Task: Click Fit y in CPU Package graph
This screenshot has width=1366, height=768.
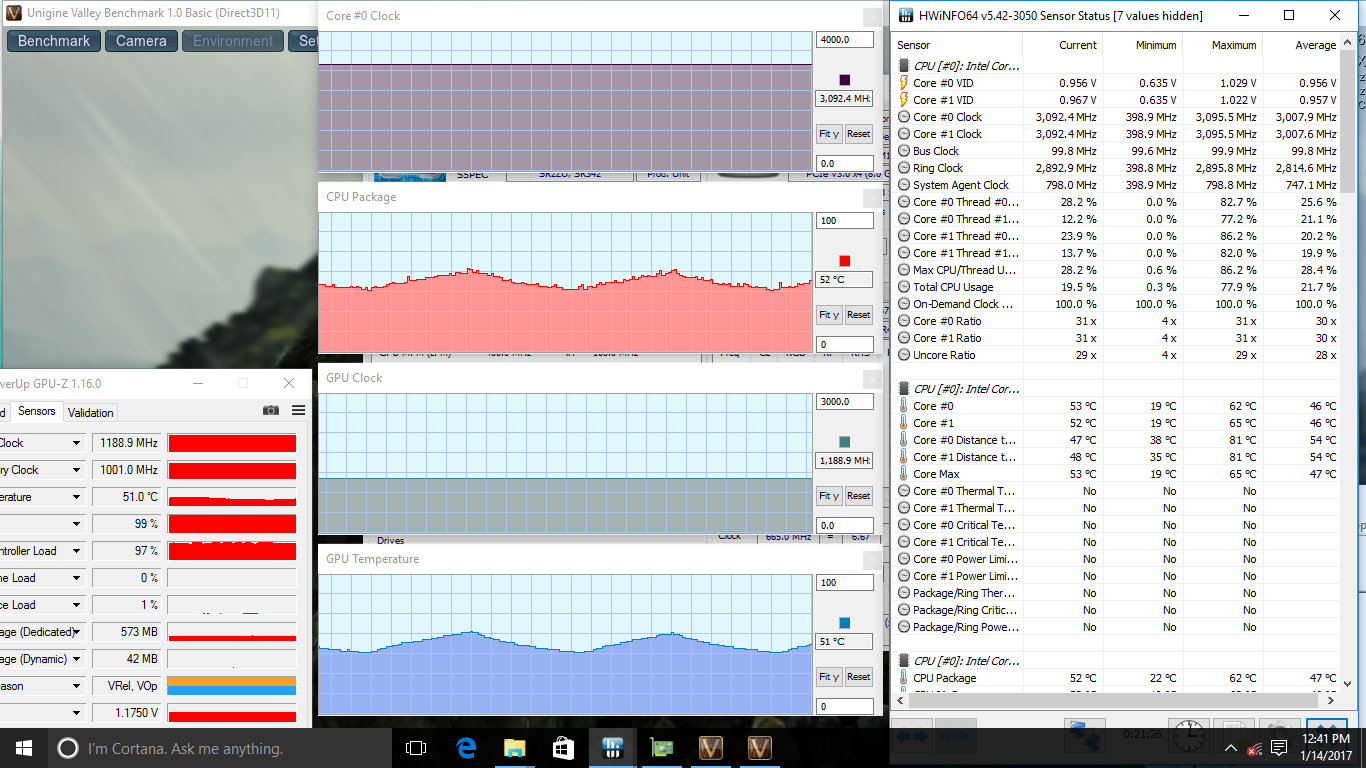Action: pyautogui.click(x=829, y=315)
